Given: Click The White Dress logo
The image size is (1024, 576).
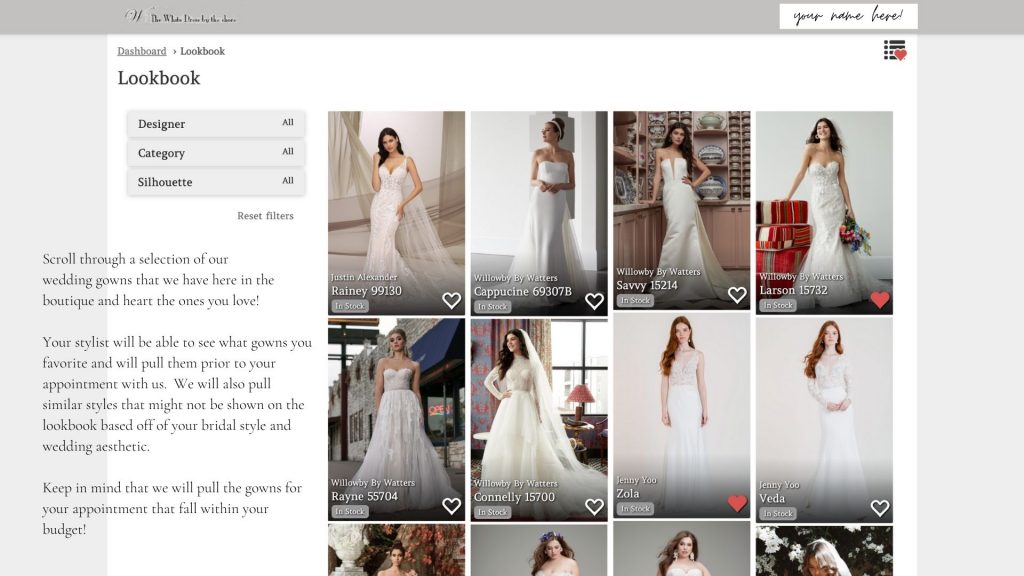Looking at the screenshot, I should point(181,16).
